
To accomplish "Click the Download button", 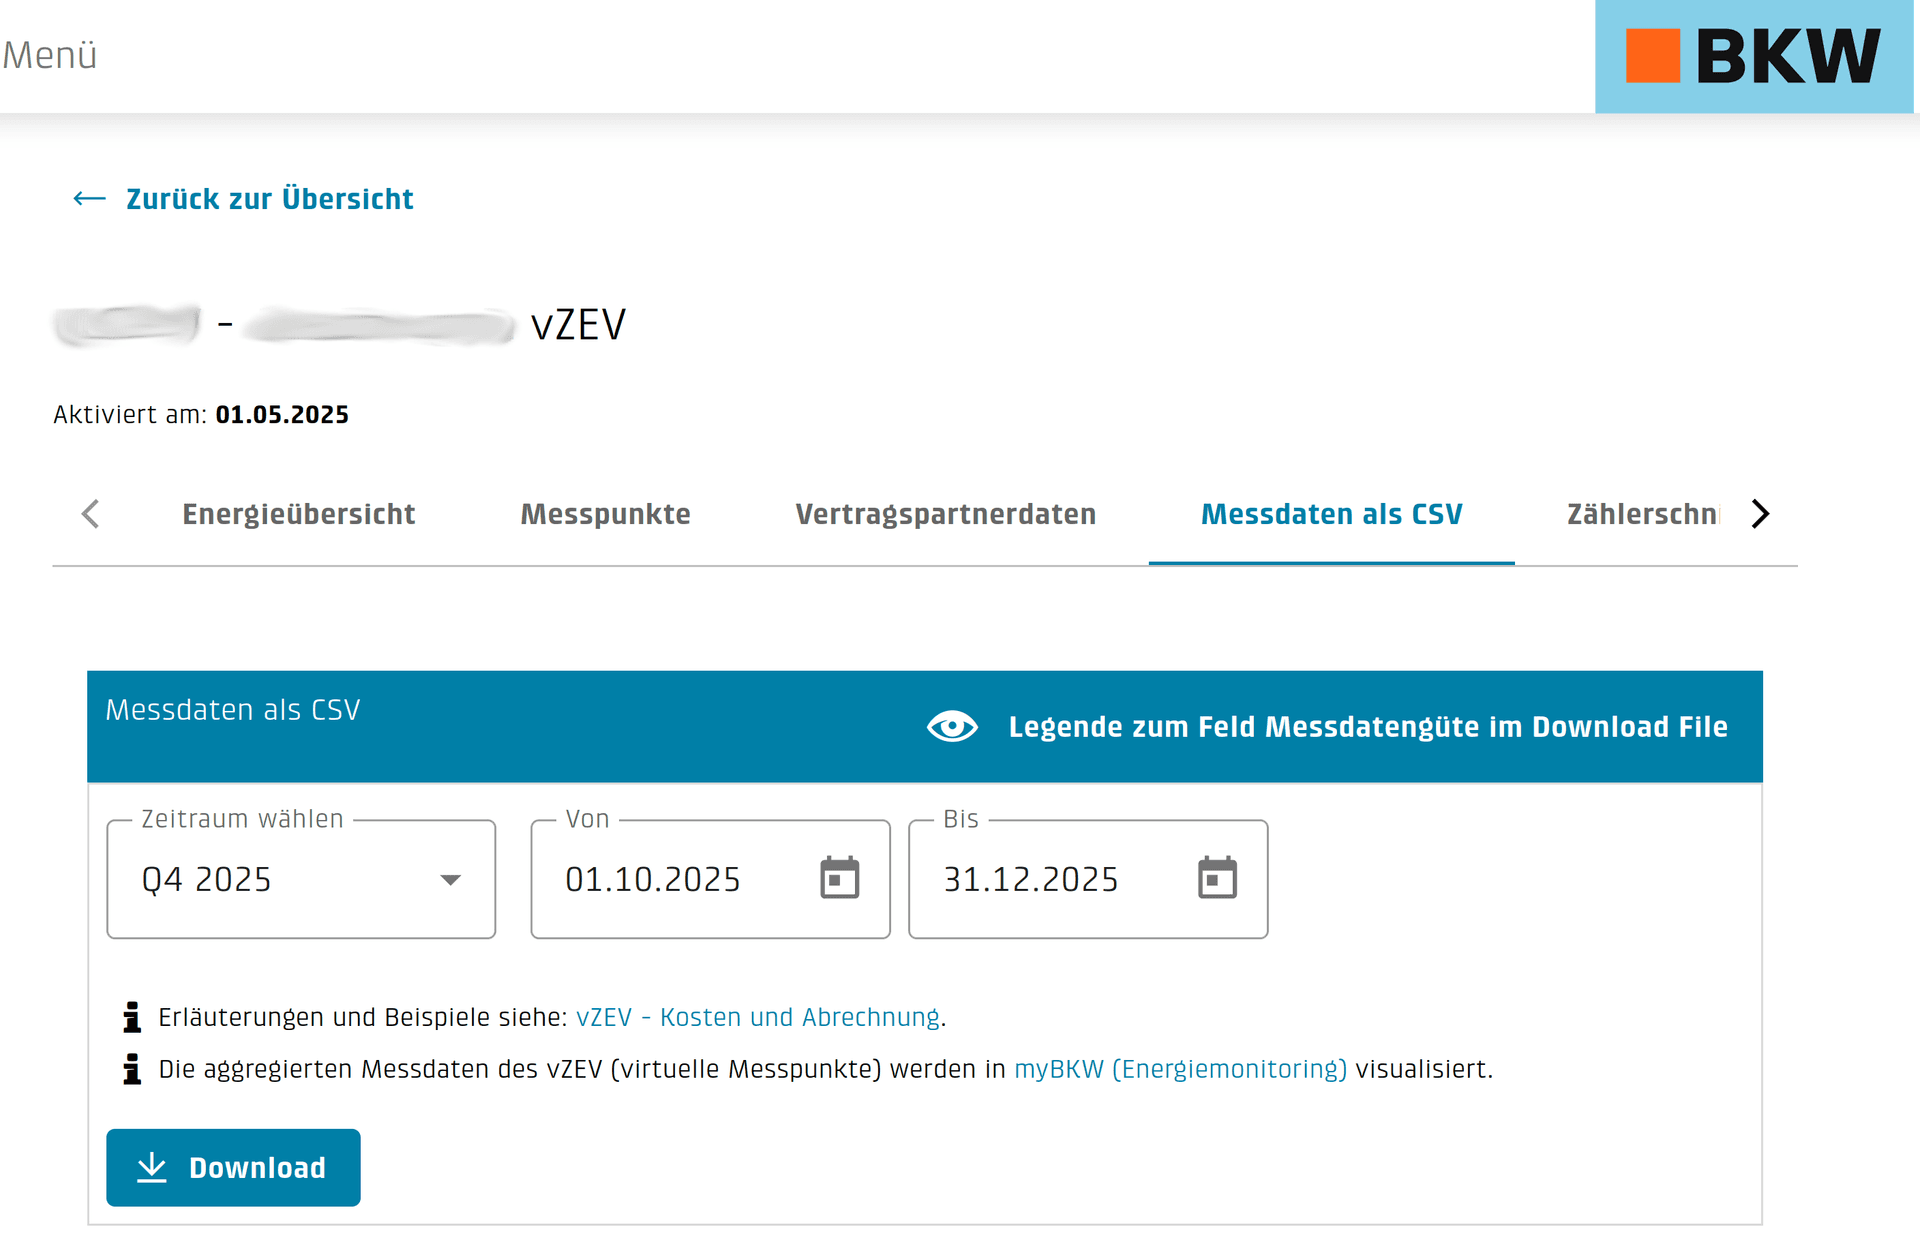I will click(233, 1168).
